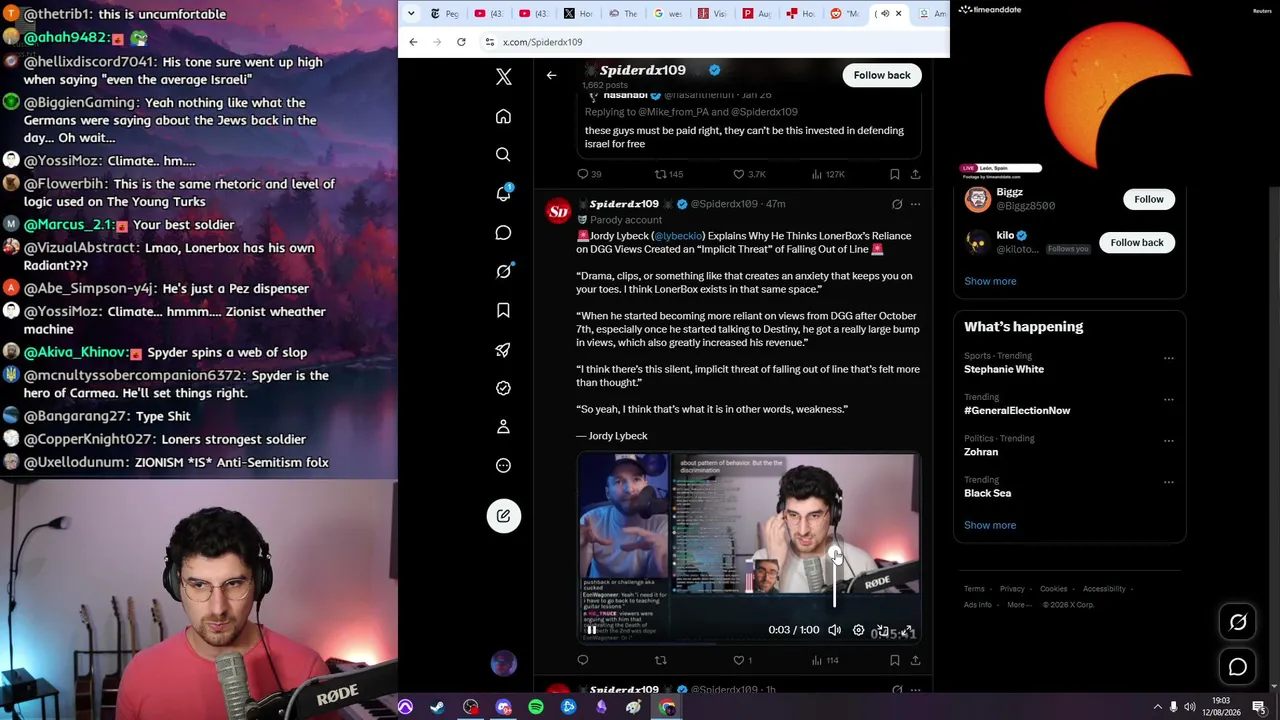Open the Spiderdx109 profile avatar on the post
1280x720 pixels.
point(558,211)
